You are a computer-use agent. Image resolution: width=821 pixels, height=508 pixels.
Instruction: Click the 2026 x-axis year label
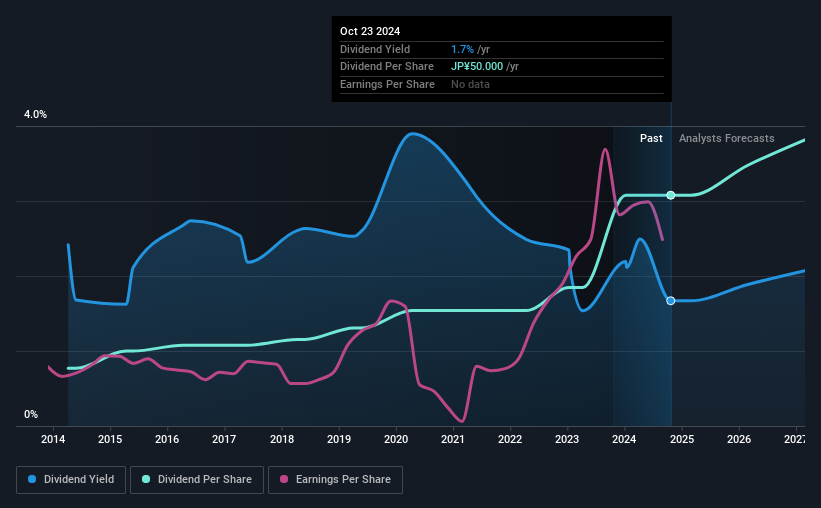coord(739,439)
